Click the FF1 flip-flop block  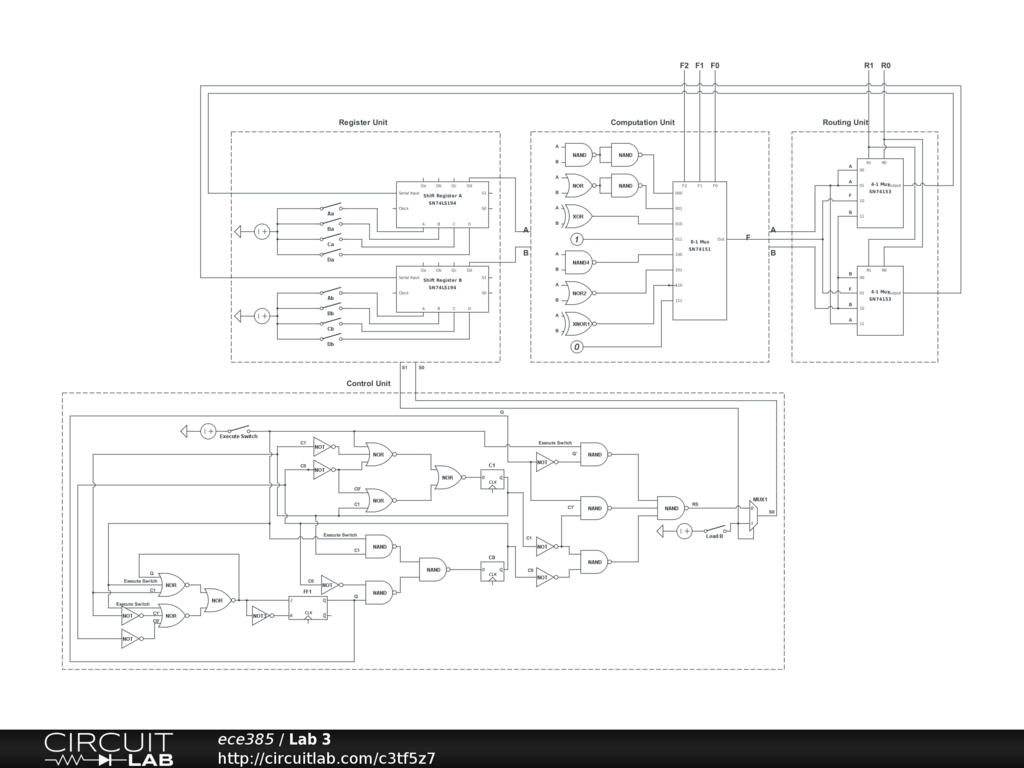pos(308,607)
